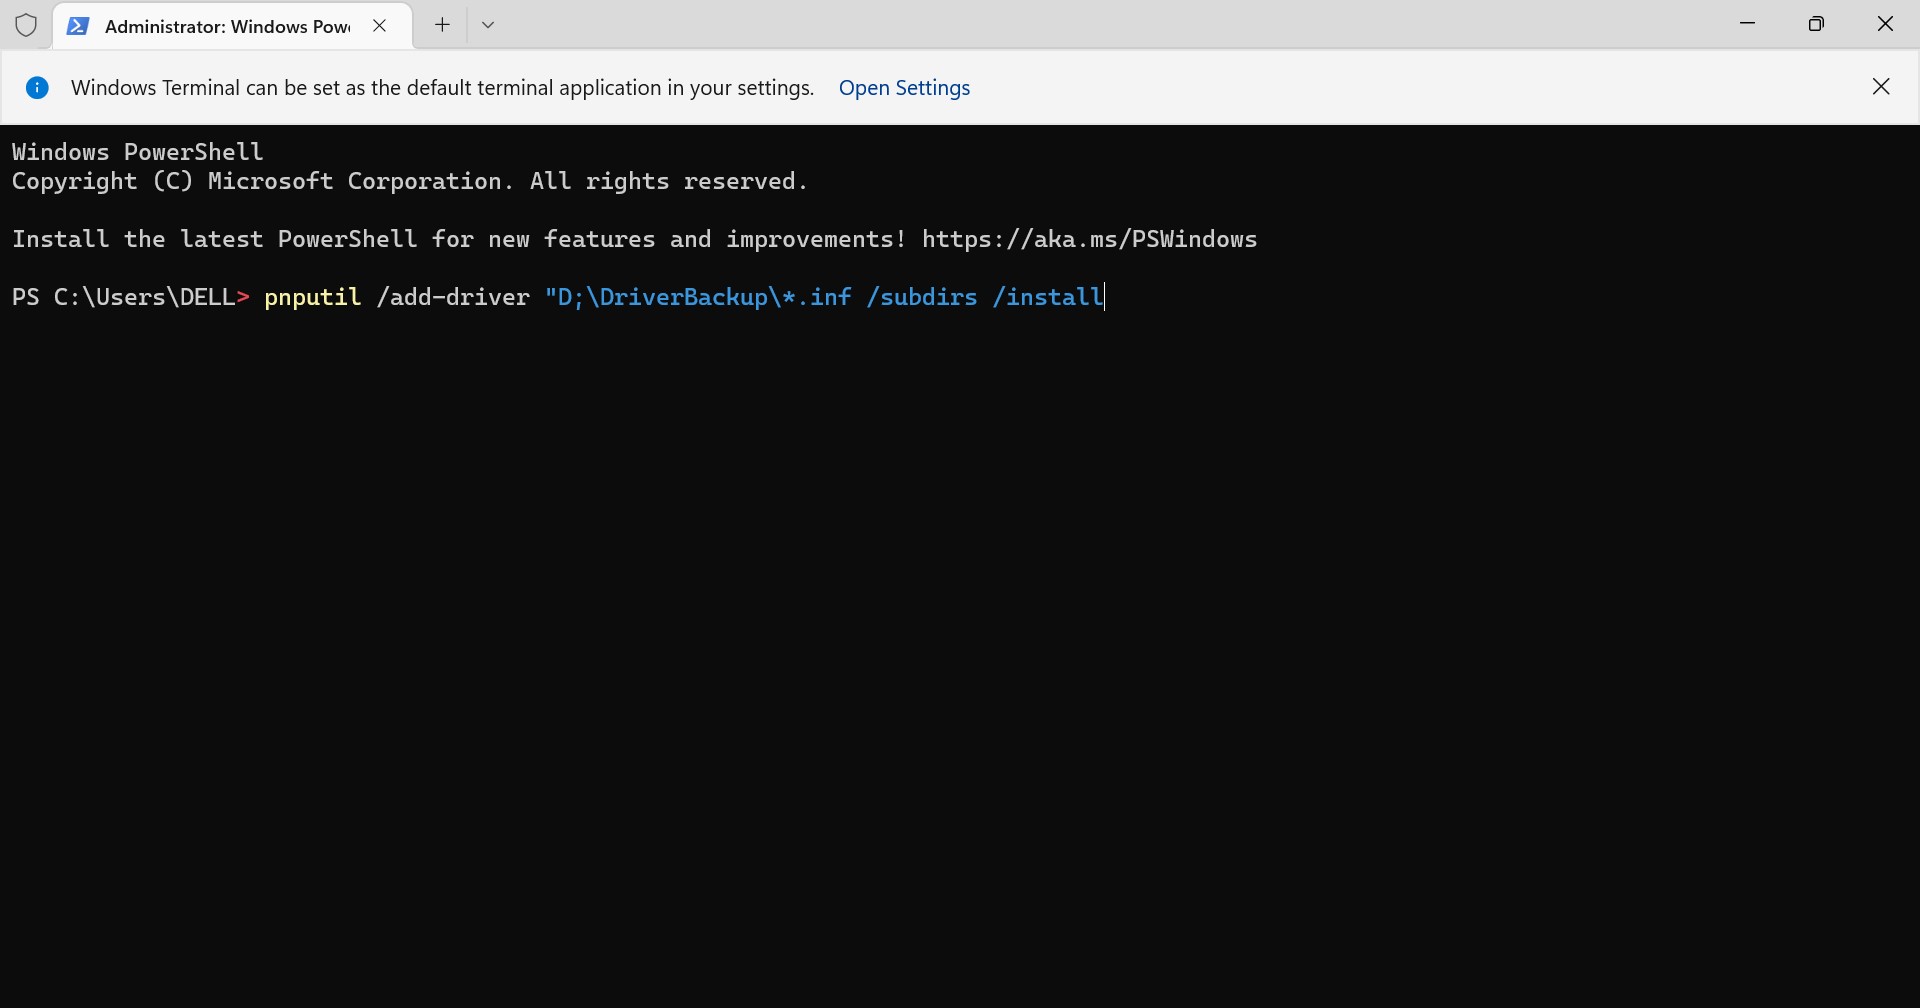Image resolution: width=1920 pixels, height=1008 pixels.
Task: Close the Windows Terminal window
Action: click(1886, 24)
